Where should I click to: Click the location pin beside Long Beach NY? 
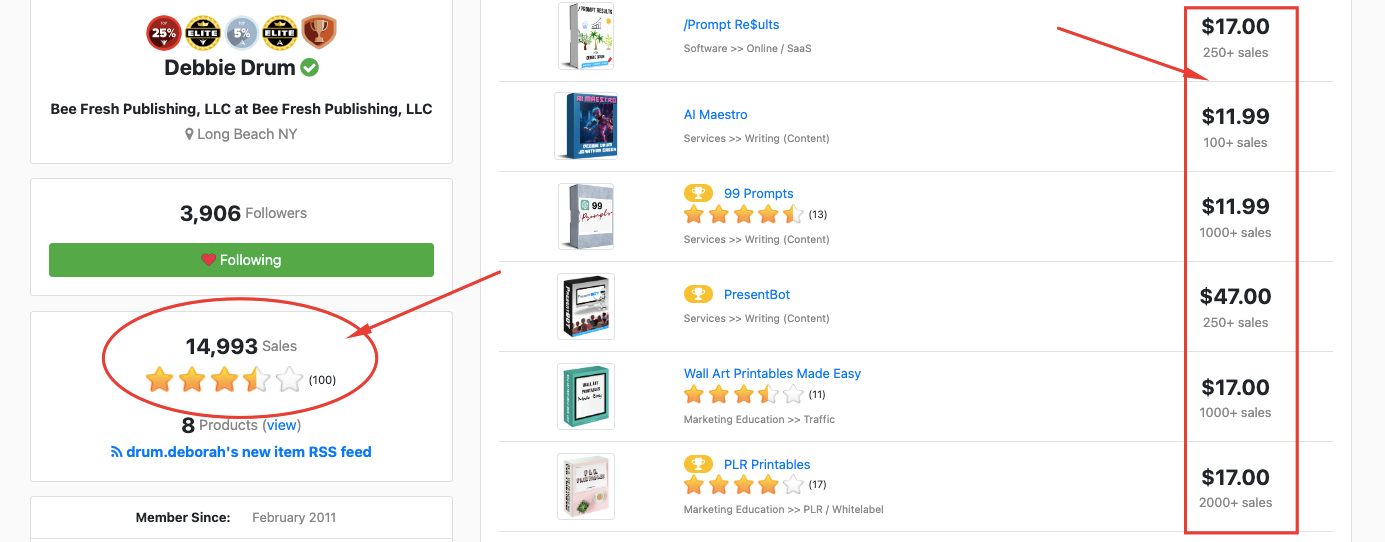pyautogui.click(x=189, y=134)
